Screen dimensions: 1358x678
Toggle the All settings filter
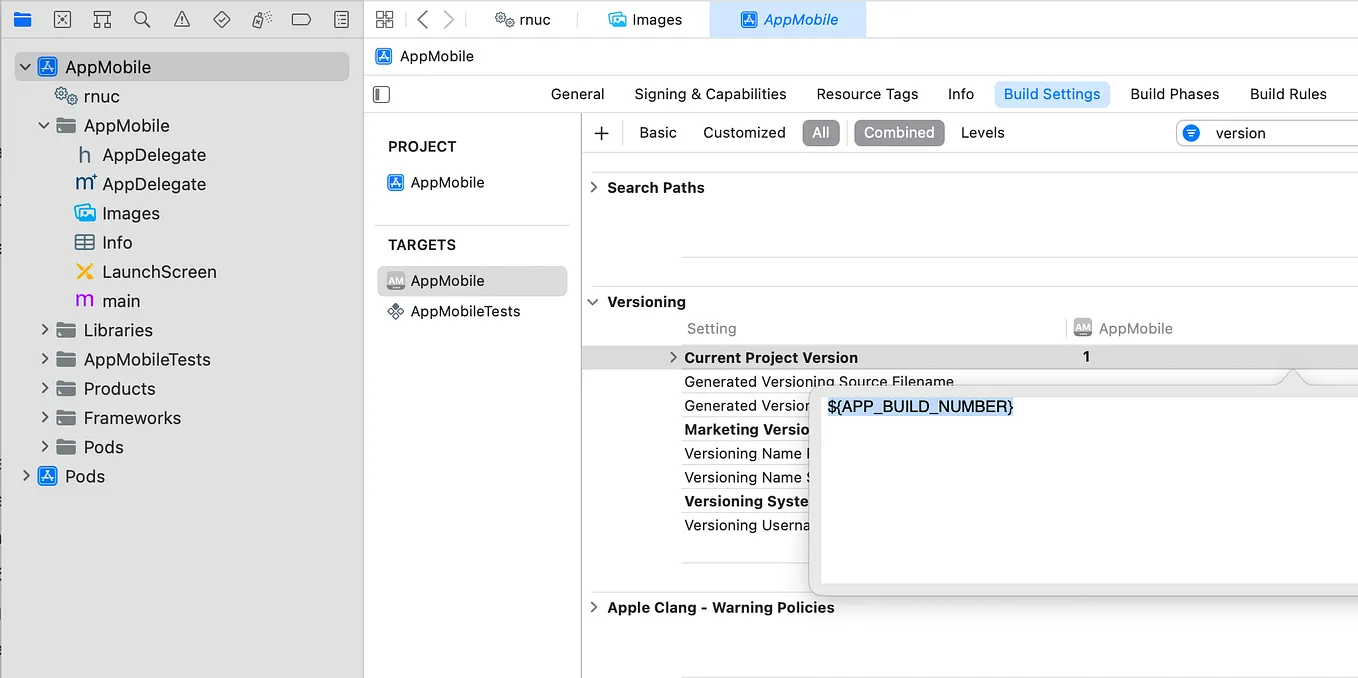821,132
